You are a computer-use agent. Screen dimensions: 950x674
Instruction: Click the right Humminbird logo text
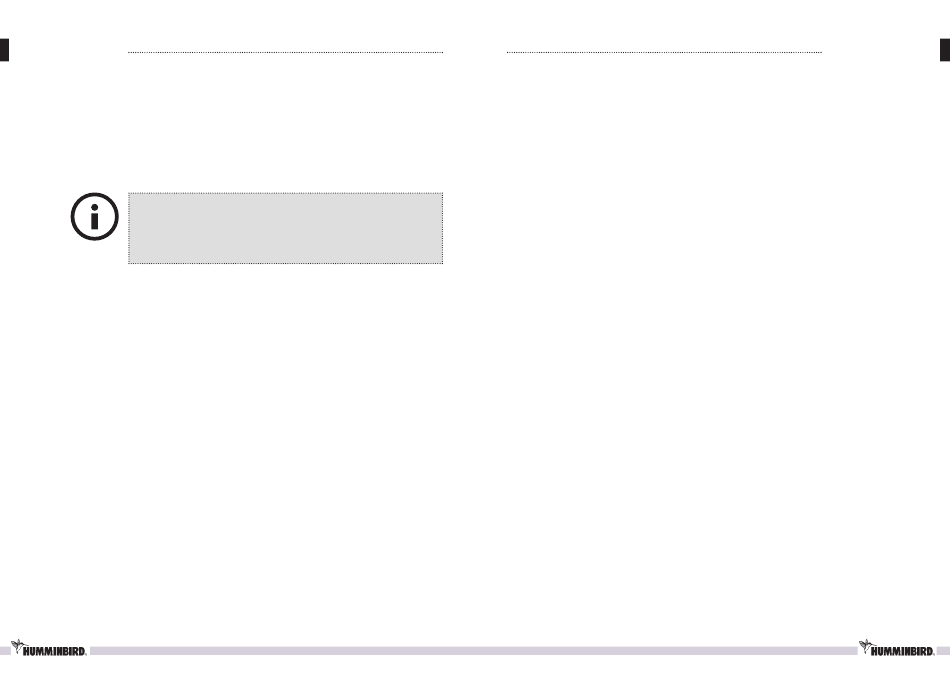tap(902, 652)
